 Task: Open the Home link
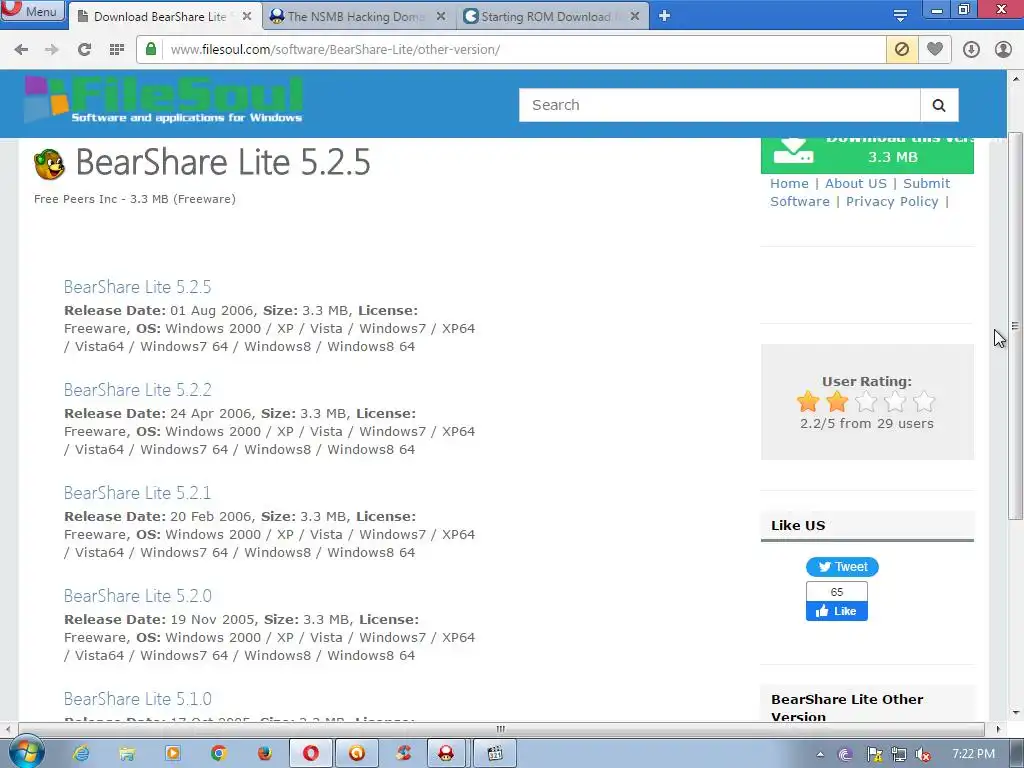[789, 184]
